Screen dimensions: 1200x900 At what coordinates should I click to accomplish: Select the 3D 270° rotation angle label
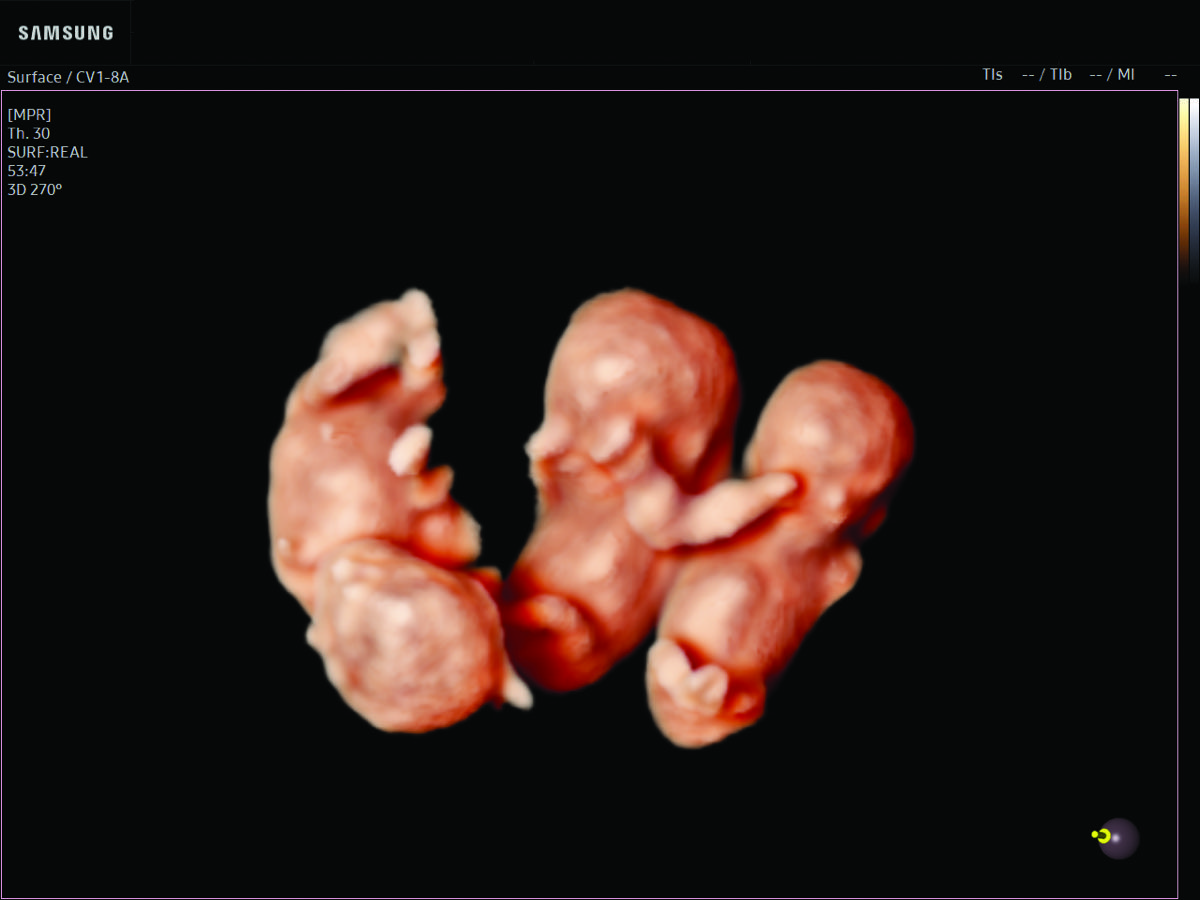(35, 189)
